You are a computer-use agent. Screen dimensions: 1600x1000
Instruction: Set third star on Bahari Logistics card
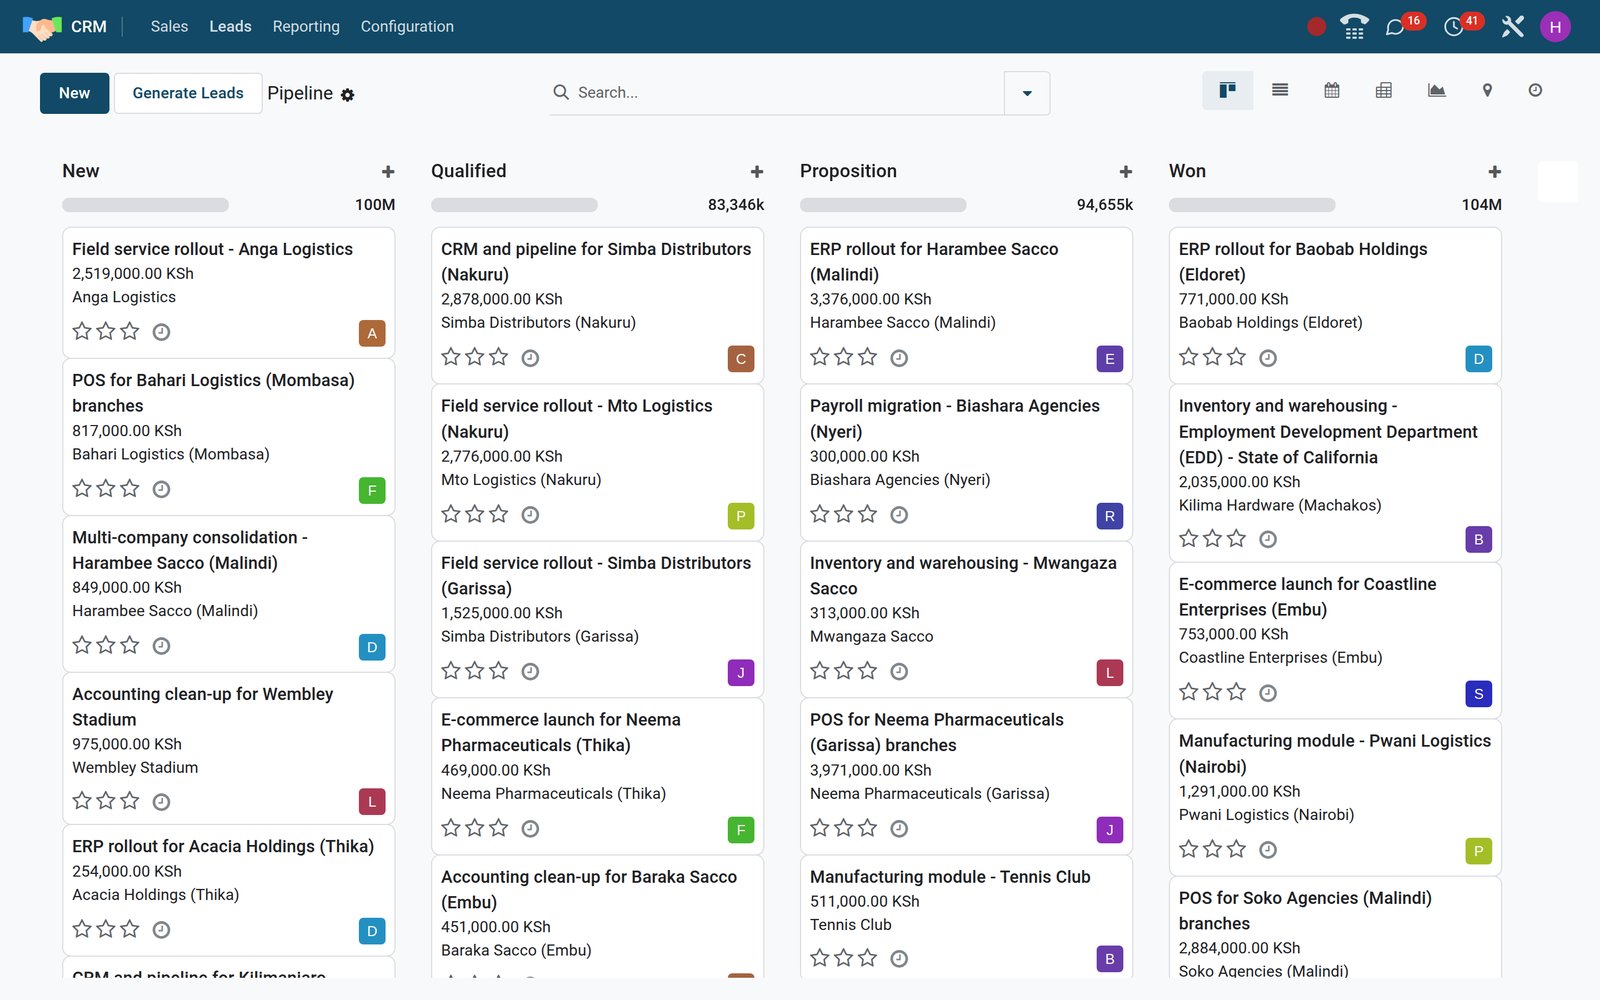[130, 488]
